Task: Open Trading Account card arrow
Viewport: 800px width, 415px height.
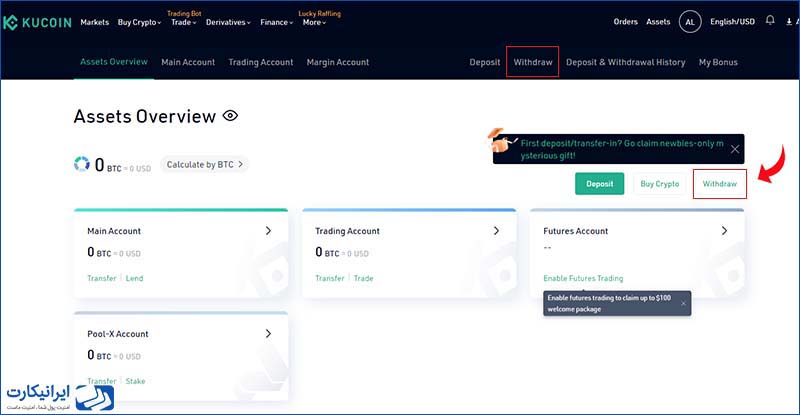Action: click(496, 231)
